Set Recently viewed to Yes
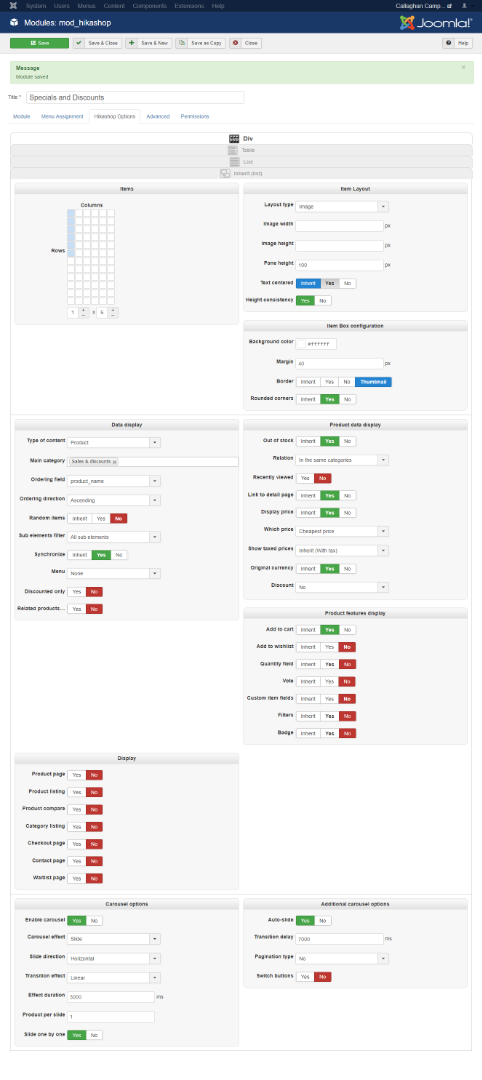This screenshot has height=1080, width=482. click(x=305, y=478)
